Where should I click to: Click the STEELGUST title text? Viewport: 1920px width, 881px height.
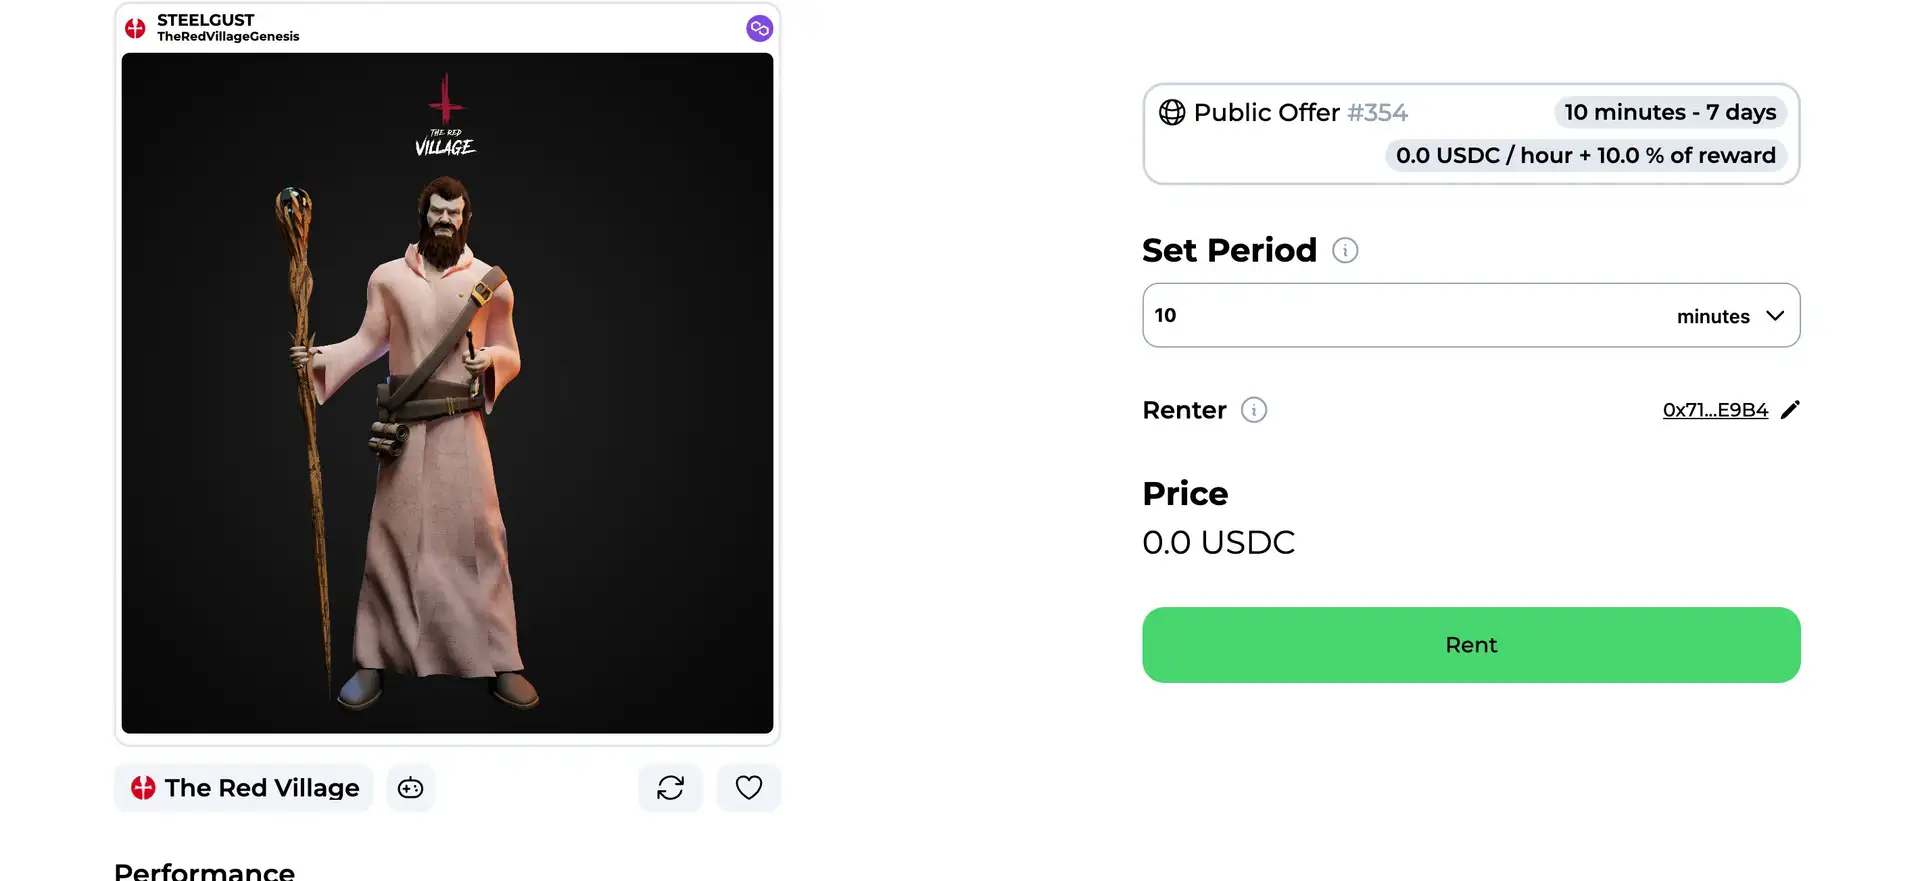point(206,20)
